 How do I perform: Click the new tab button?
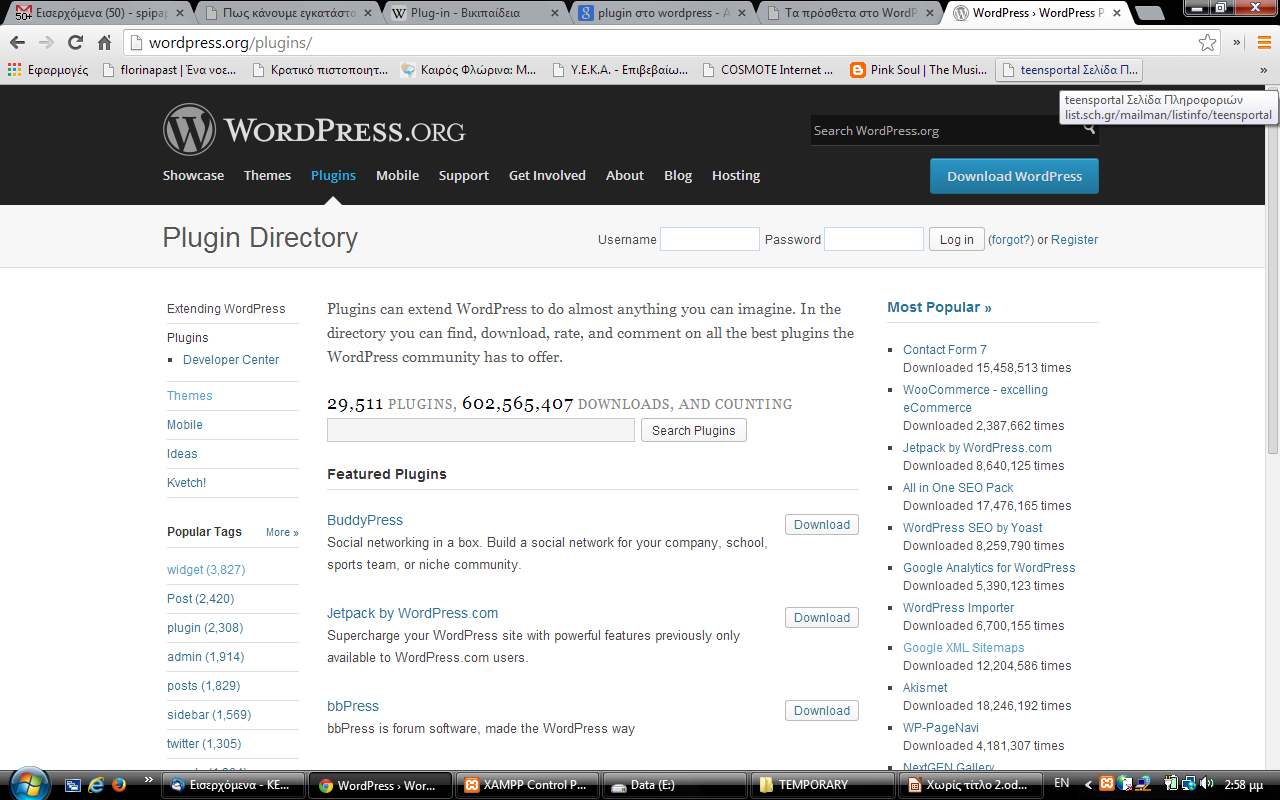(x=1150, y=13)
